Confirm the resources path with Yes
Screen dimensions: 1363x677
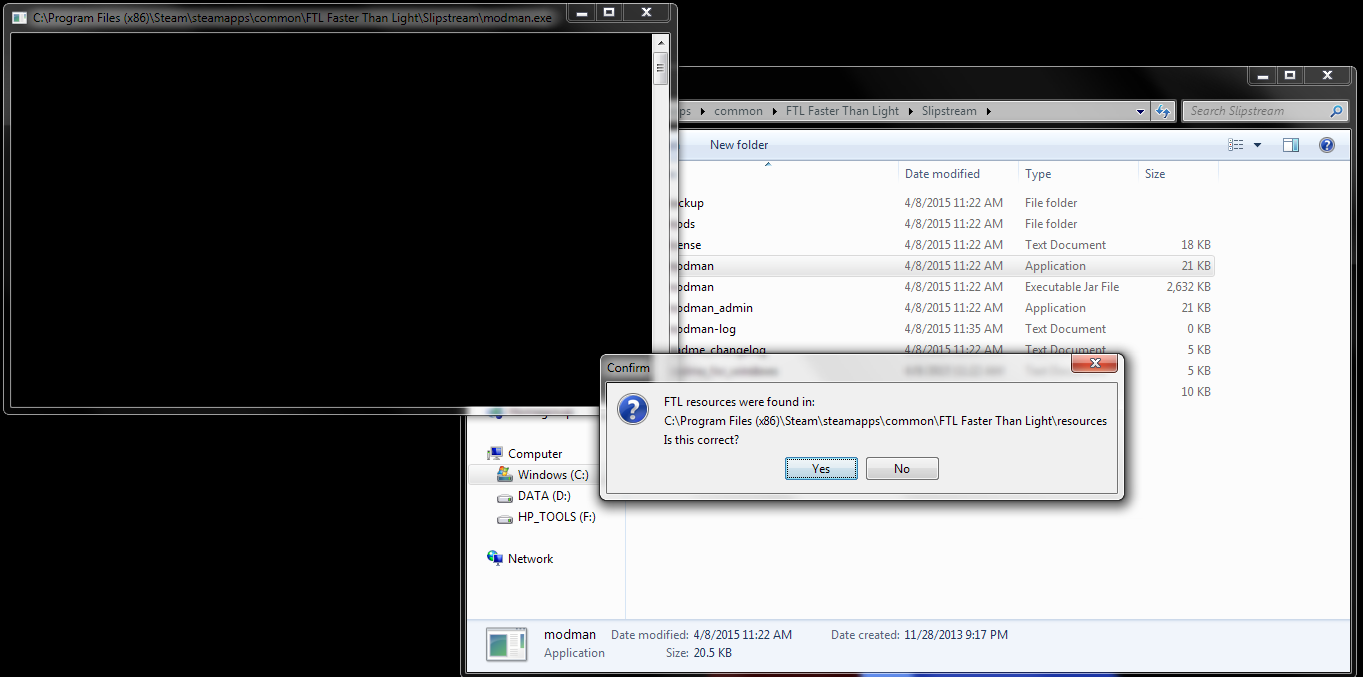[821, 469]
